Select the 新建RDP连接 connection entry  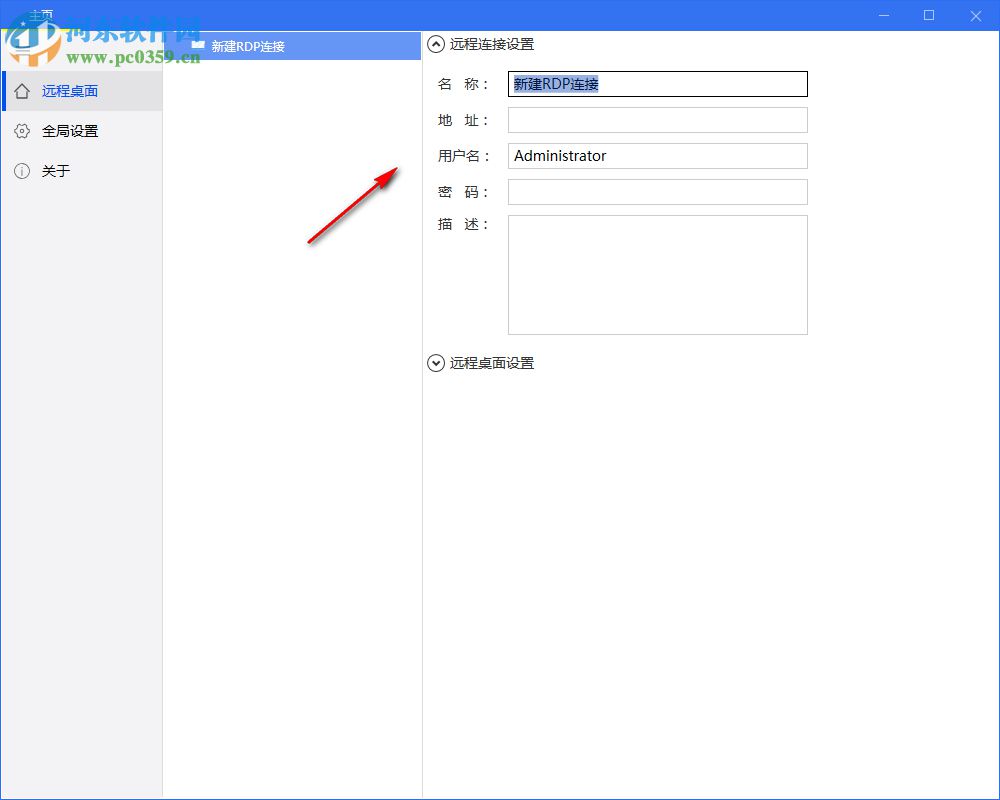(250, 45)
